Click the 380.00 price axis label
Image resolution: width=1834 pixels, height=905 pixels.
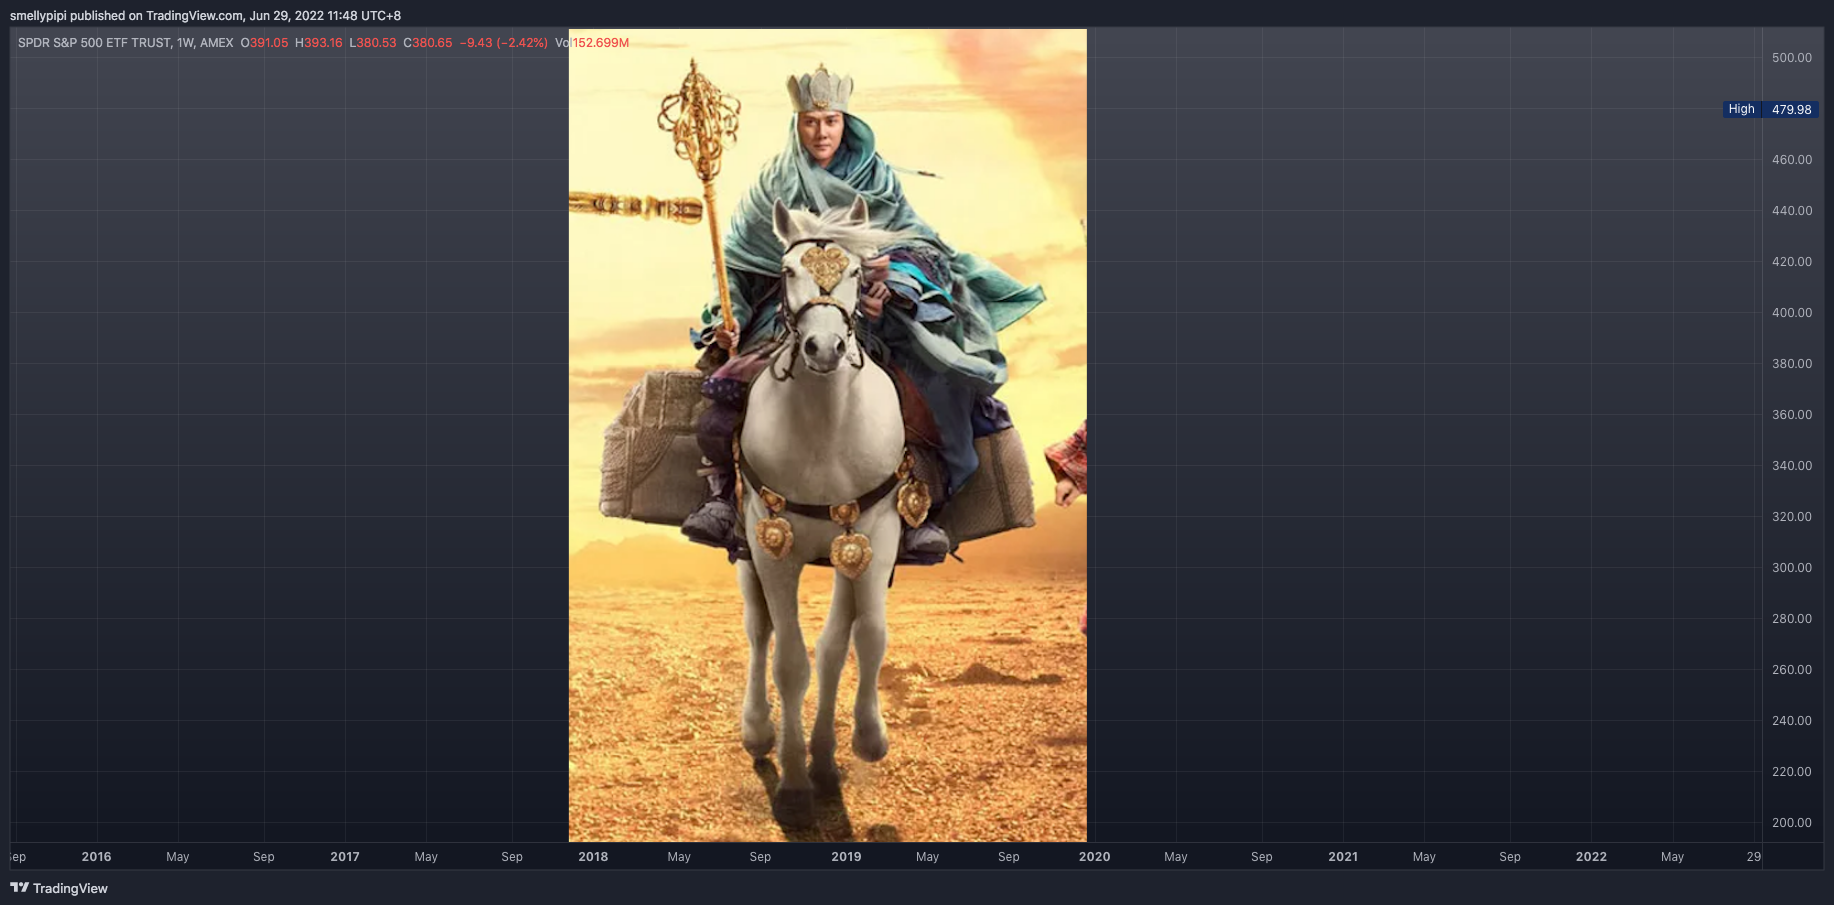pos(1792,364)
